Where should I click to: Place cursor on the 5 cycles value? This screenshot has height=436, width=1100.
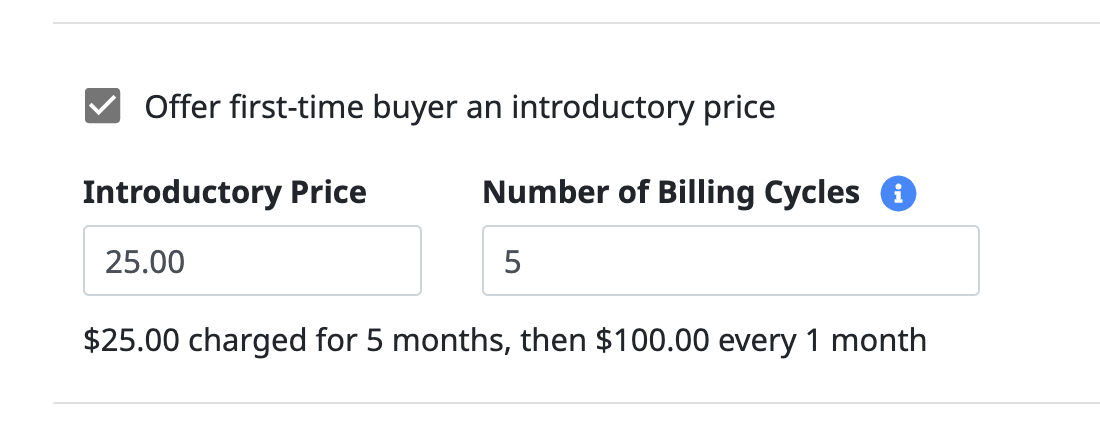coord(513,262)
